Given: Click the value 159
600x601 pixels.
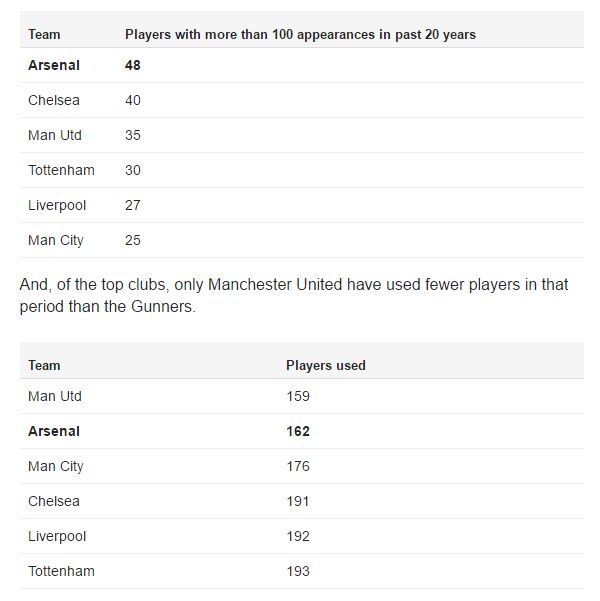Looking at the screenshot, I should pyautogui.click(x=298, y=396).
